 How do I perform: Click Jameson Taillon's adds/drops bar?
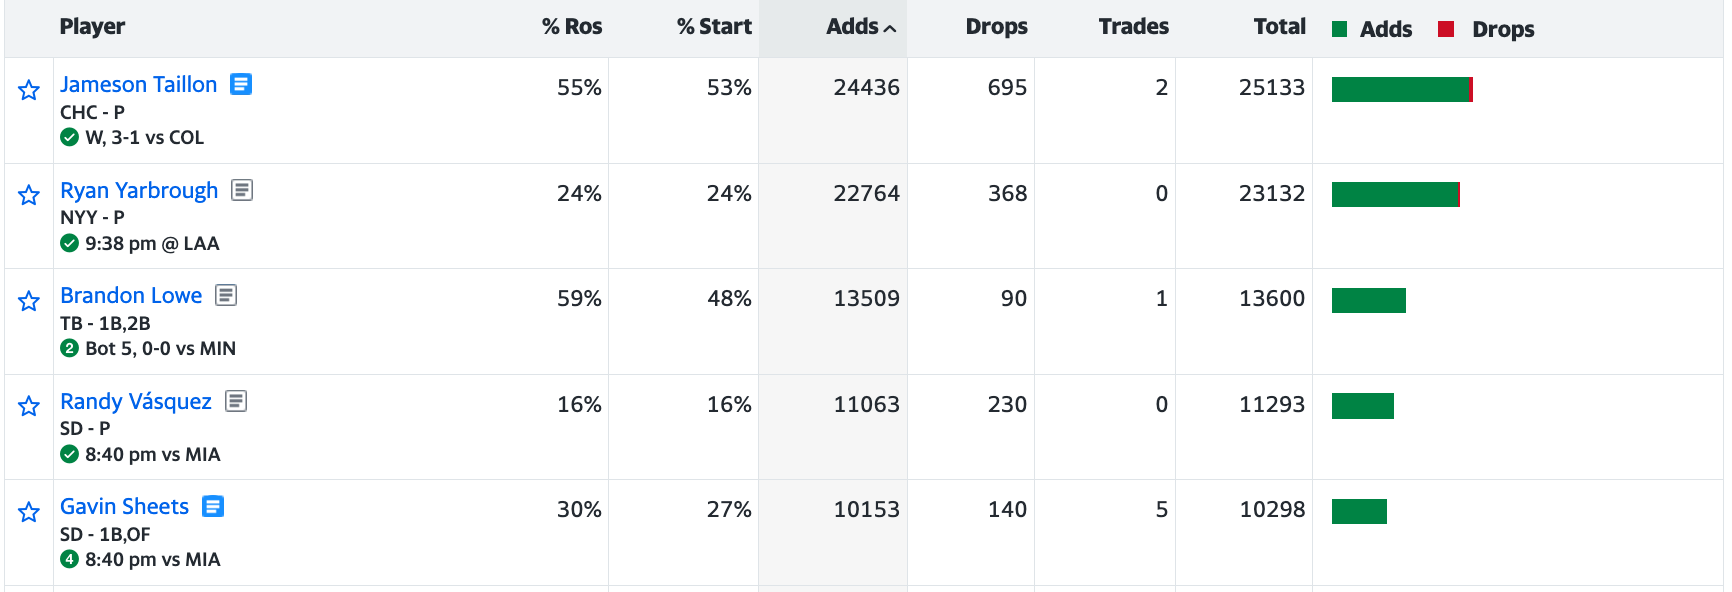pyautogui.click(x=1401, y=89)
